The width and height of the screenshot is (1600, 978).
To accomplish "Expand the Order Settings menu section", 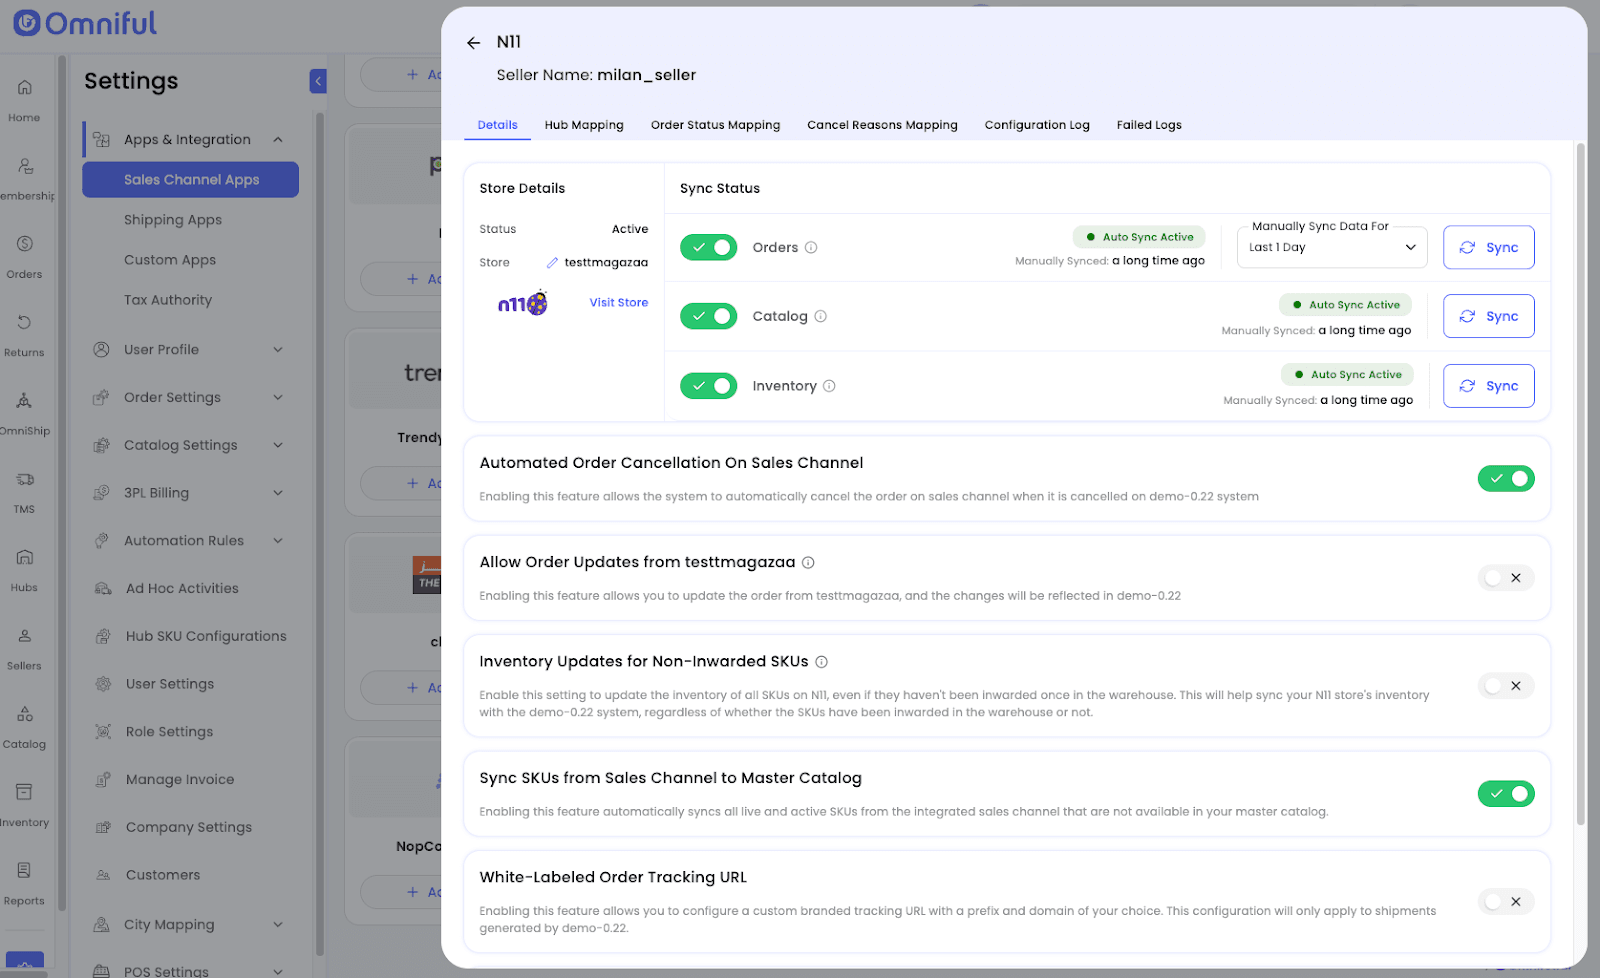I will tap(278, 398).
